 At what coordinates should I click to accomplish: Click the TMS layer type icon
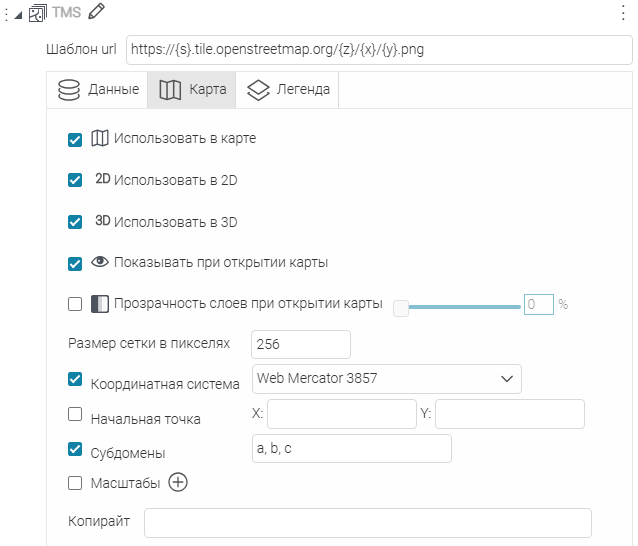(38, 13)
